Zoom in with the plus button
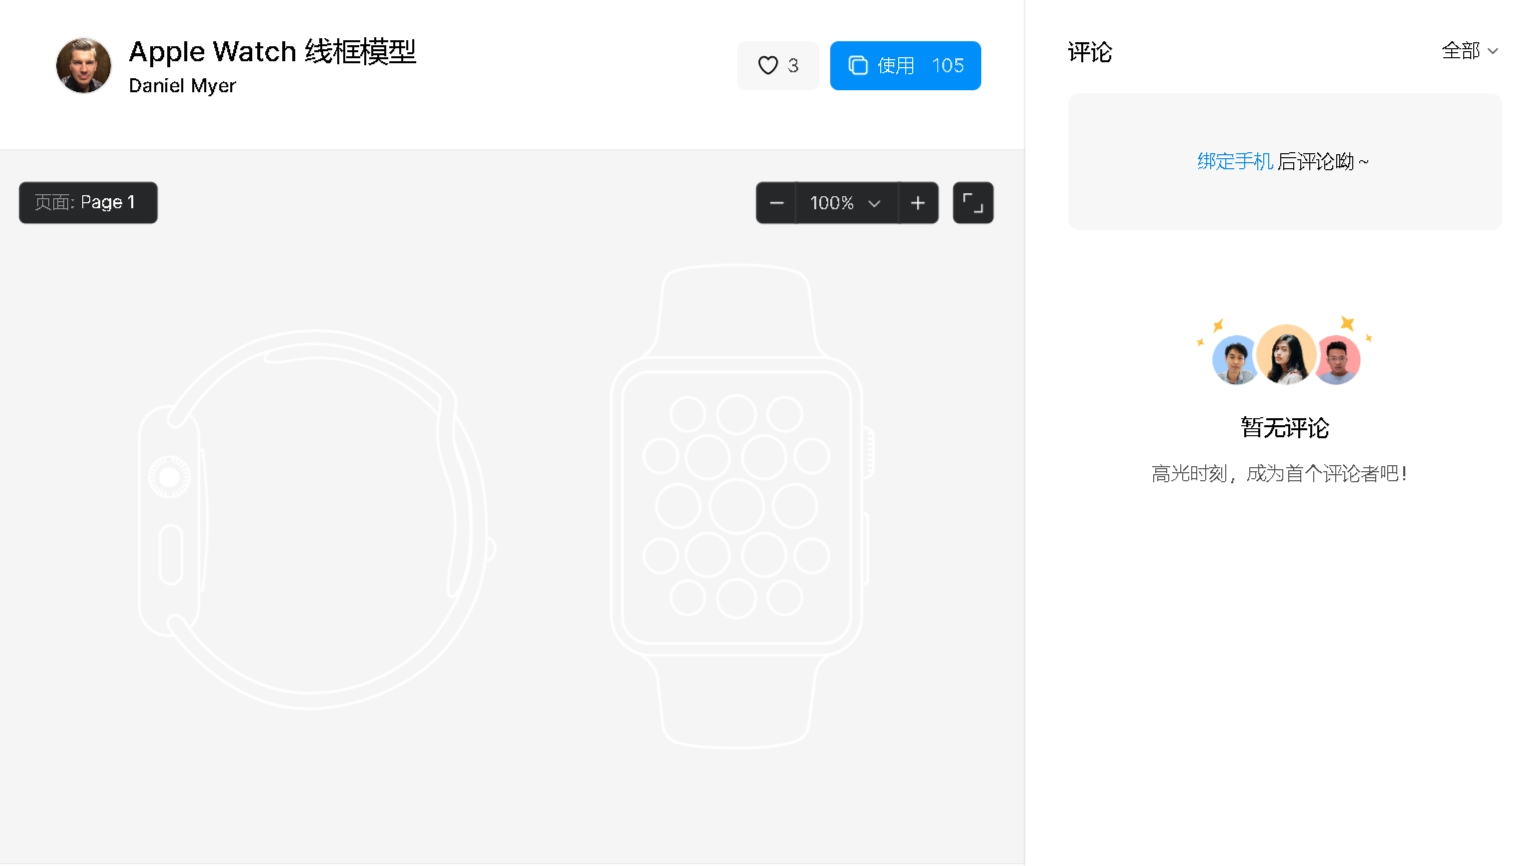This screenshot has height=866, width=1522. pyautogui.click(x=918, y=203)
